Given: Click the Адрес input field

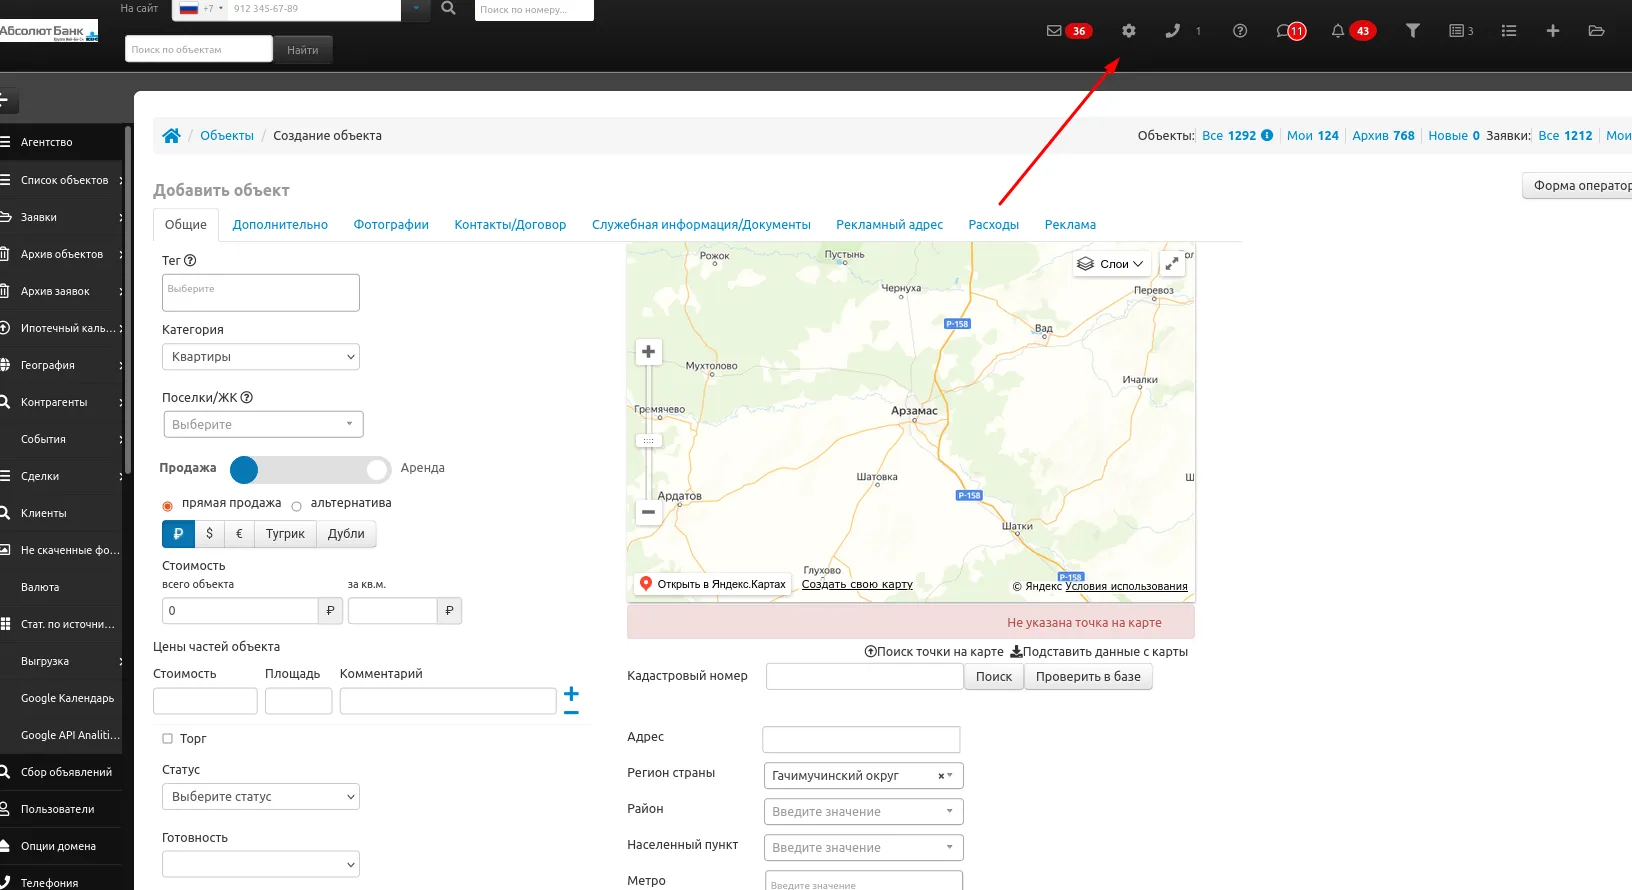Looking at the screenshot, I should [861, 740].
